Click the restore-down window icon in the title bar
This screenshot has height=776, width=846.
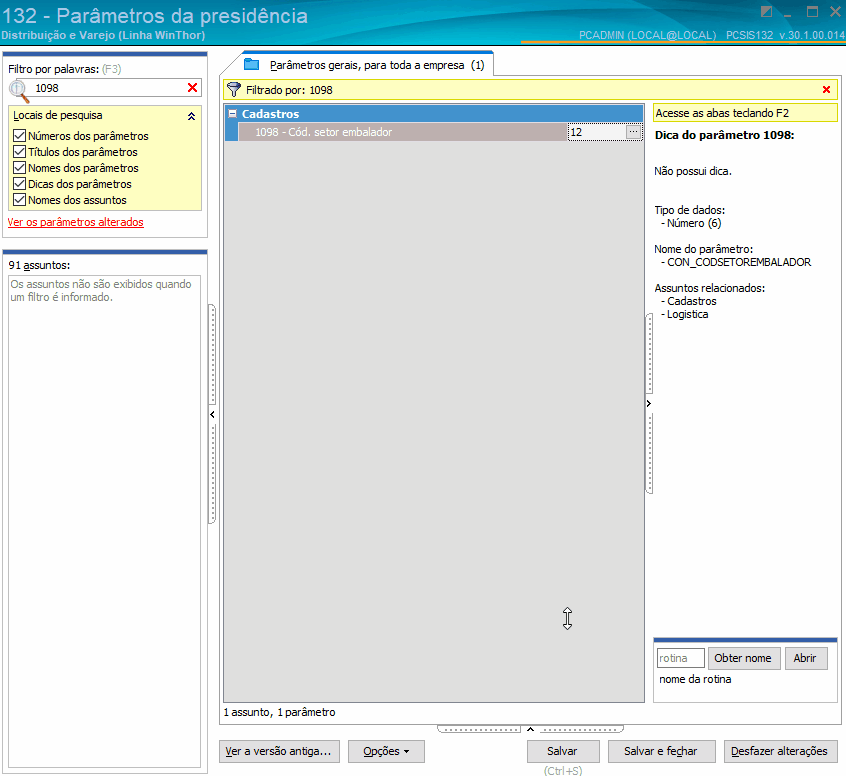coord(766,11)
